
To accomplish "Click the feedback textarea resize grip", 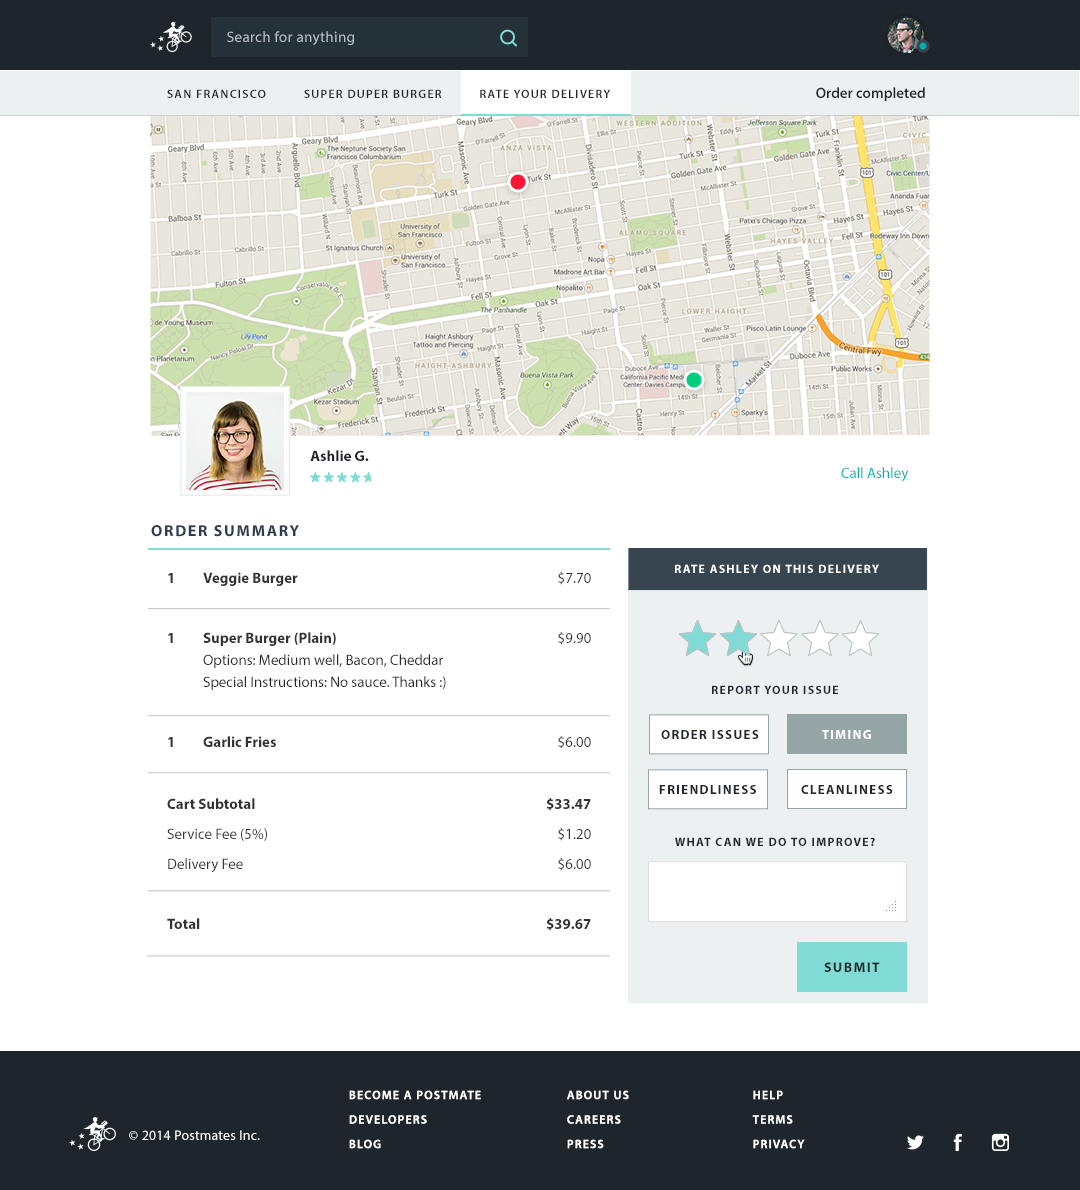I will point(892,907).
